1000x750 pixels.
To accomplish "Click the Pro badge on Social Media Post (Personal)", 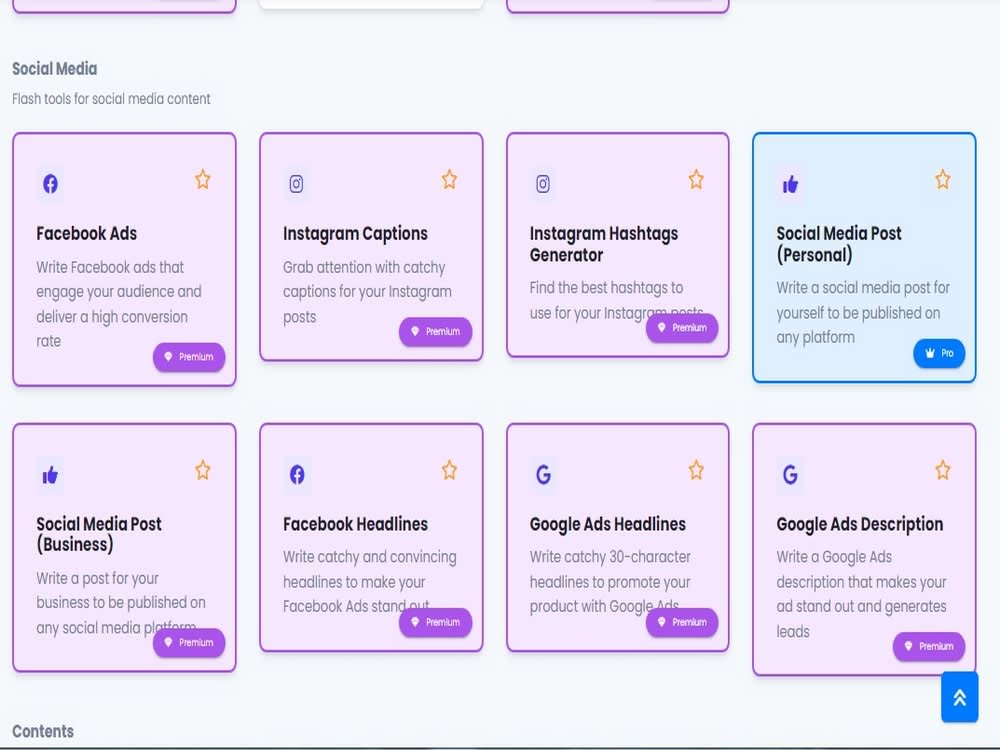I will click(939, 353).
